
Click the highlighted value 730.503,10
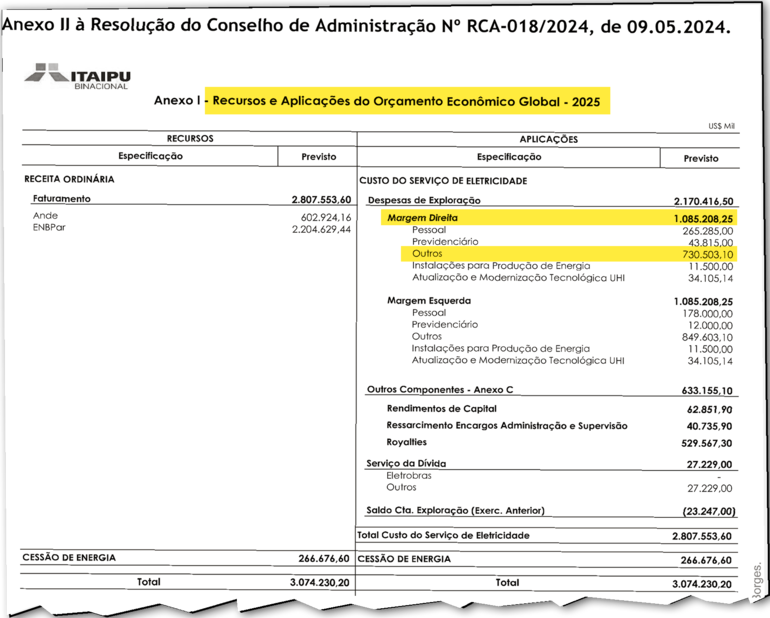701,255
